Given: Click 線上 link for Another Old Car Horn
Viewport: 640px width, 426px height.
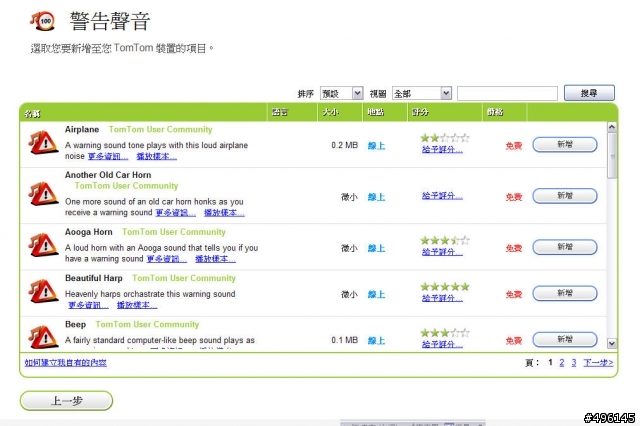Looking at the screenshot, I should click(376, 197).
